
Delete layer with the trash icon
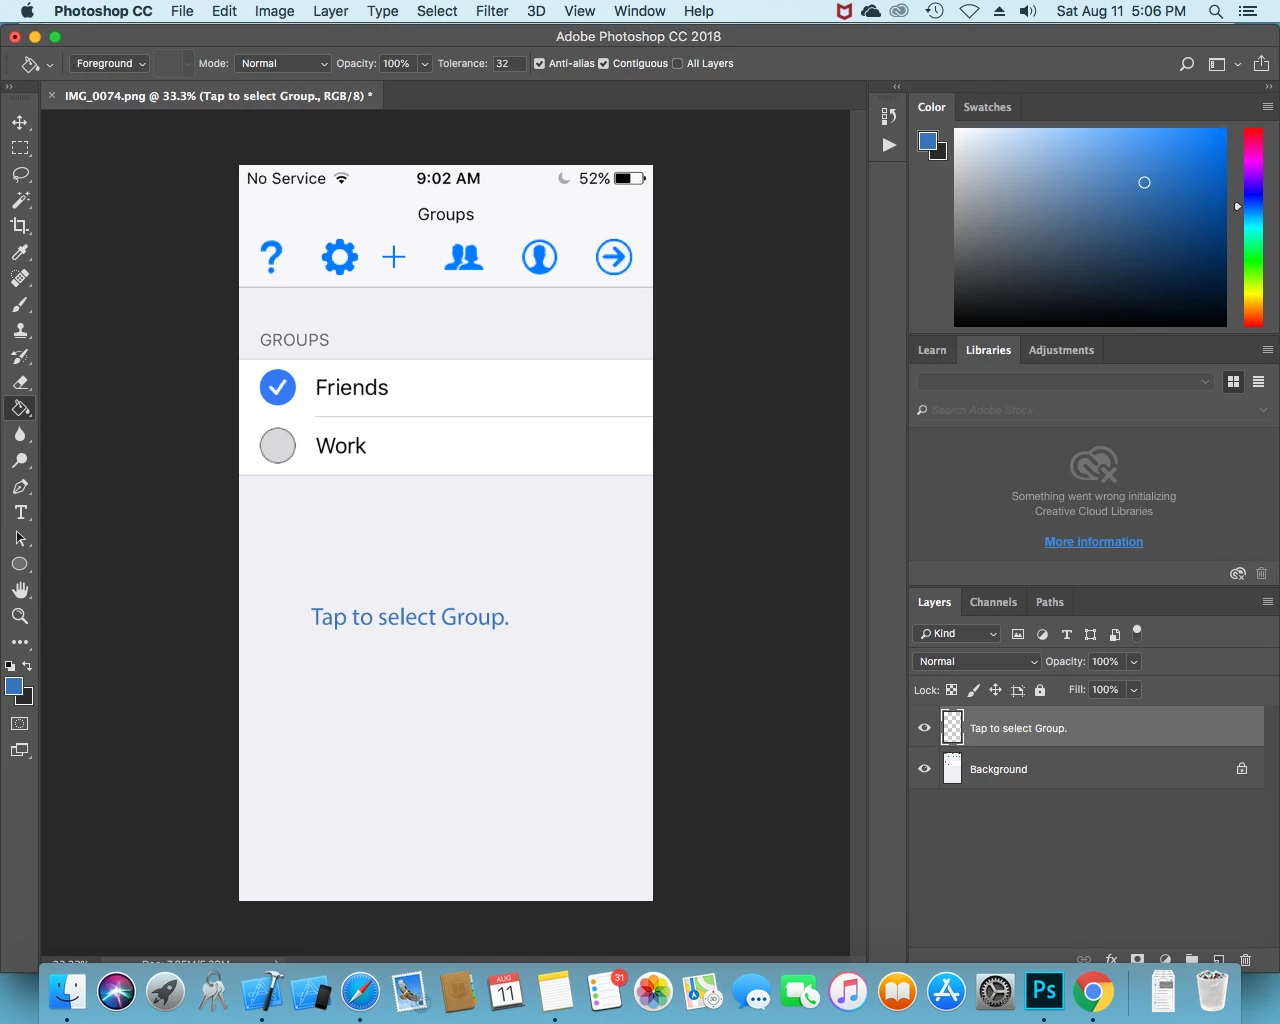[1246, 959]
